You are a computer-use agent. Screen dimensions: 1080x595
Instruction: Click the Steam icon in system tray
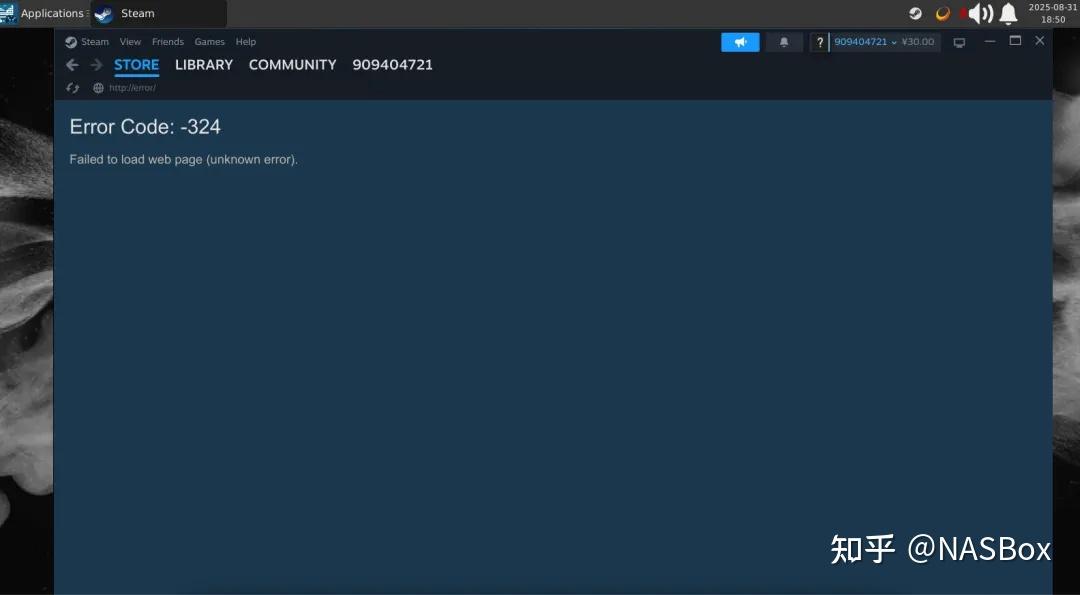916,13
